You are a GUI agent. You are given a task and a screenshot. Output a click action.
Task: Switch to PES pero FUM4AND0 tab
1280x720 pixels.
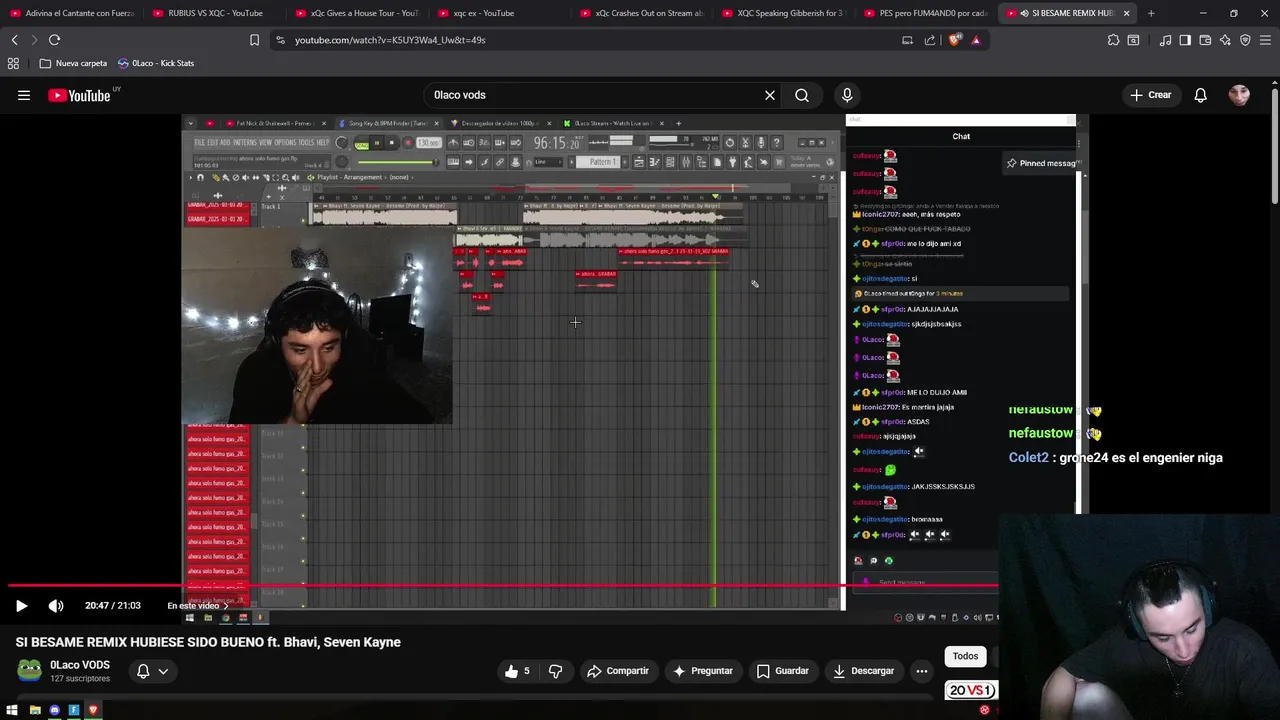[928, 13]
